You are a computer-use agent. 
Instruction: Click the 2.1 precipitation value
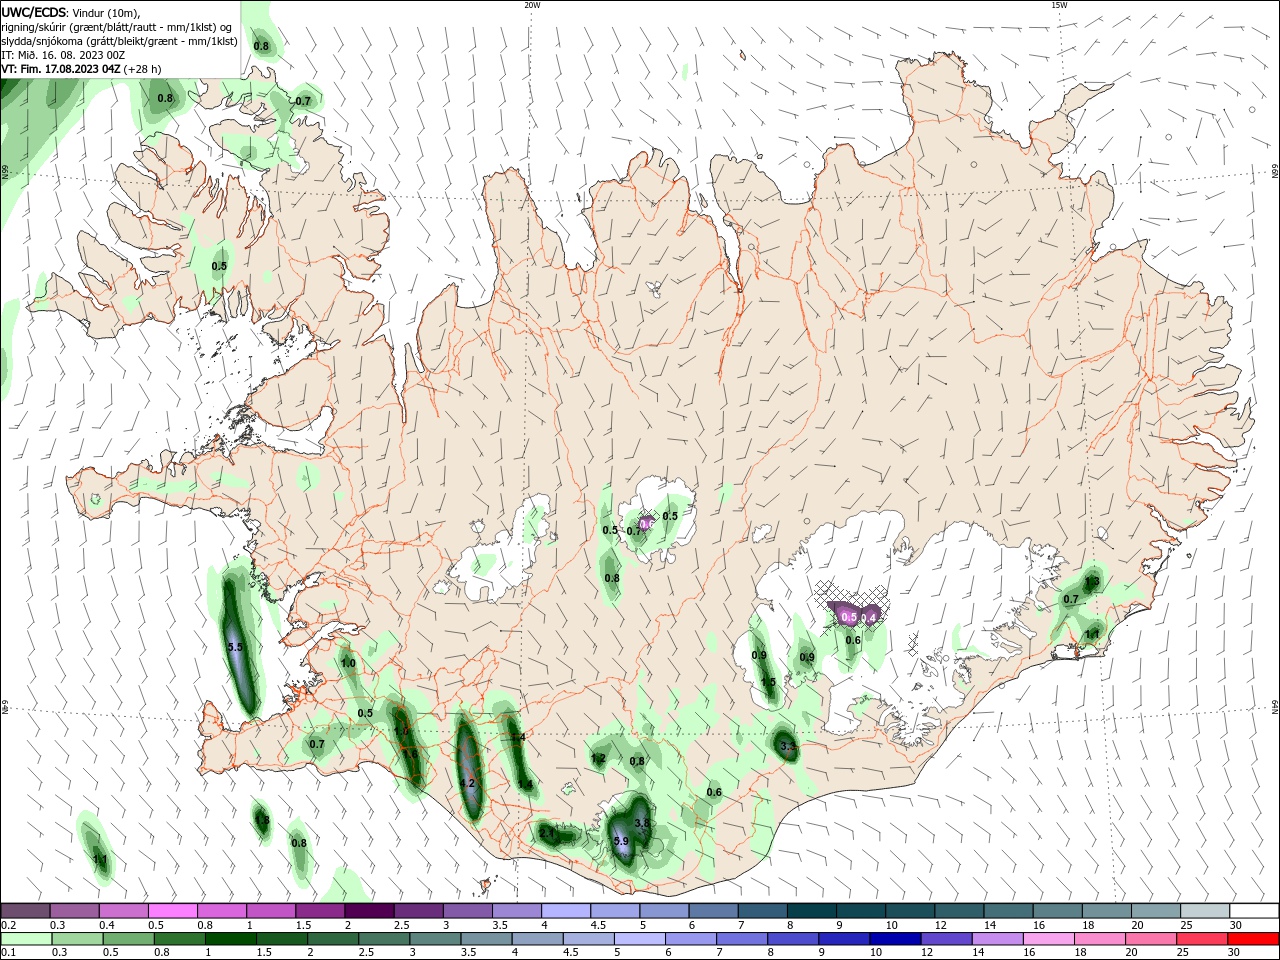pyautogui.click(x=547, y=832)
